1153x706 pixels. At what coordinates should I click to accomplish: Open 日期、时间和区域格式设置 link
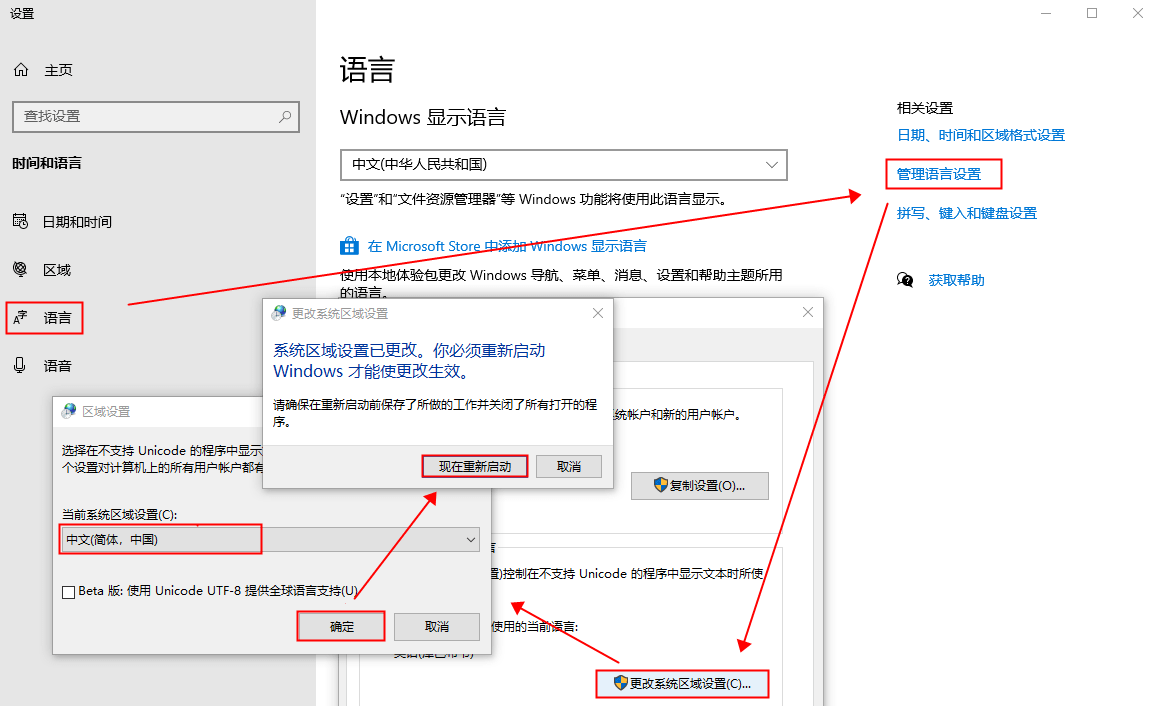click(x=981, y=135)
